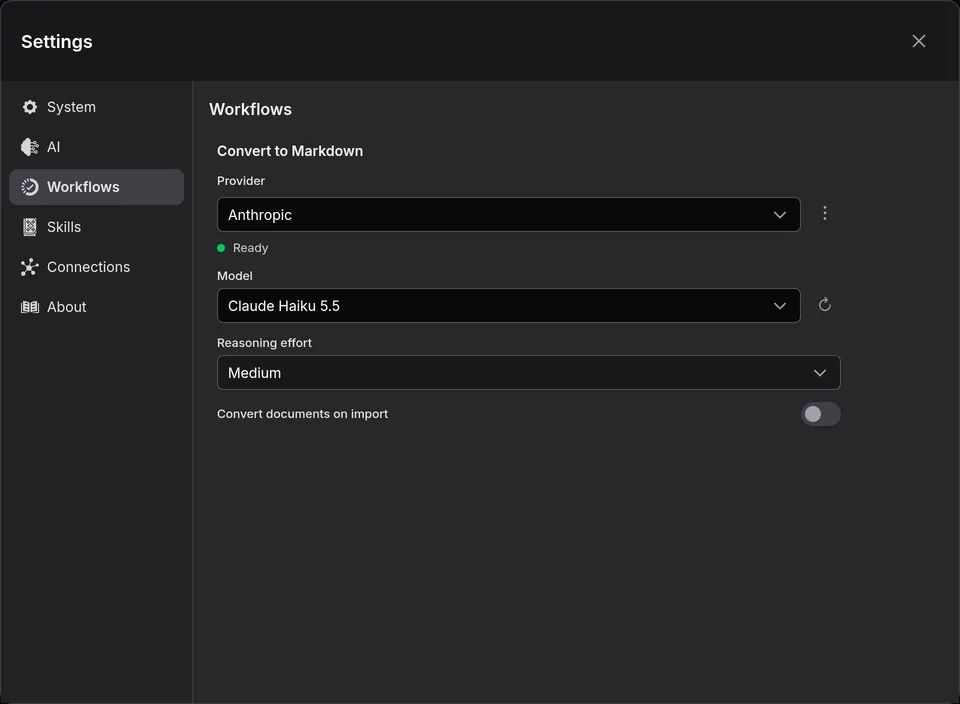Show the About section
Image resolution: width=960 pixels, height=704 pixels.
tap(96, 307)
